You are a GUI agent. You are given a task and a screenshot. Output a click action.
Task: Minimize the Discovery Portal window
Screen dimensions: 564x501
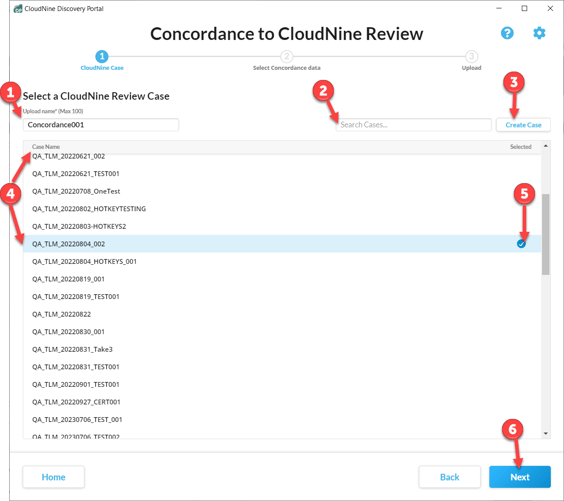coord(499,8)
